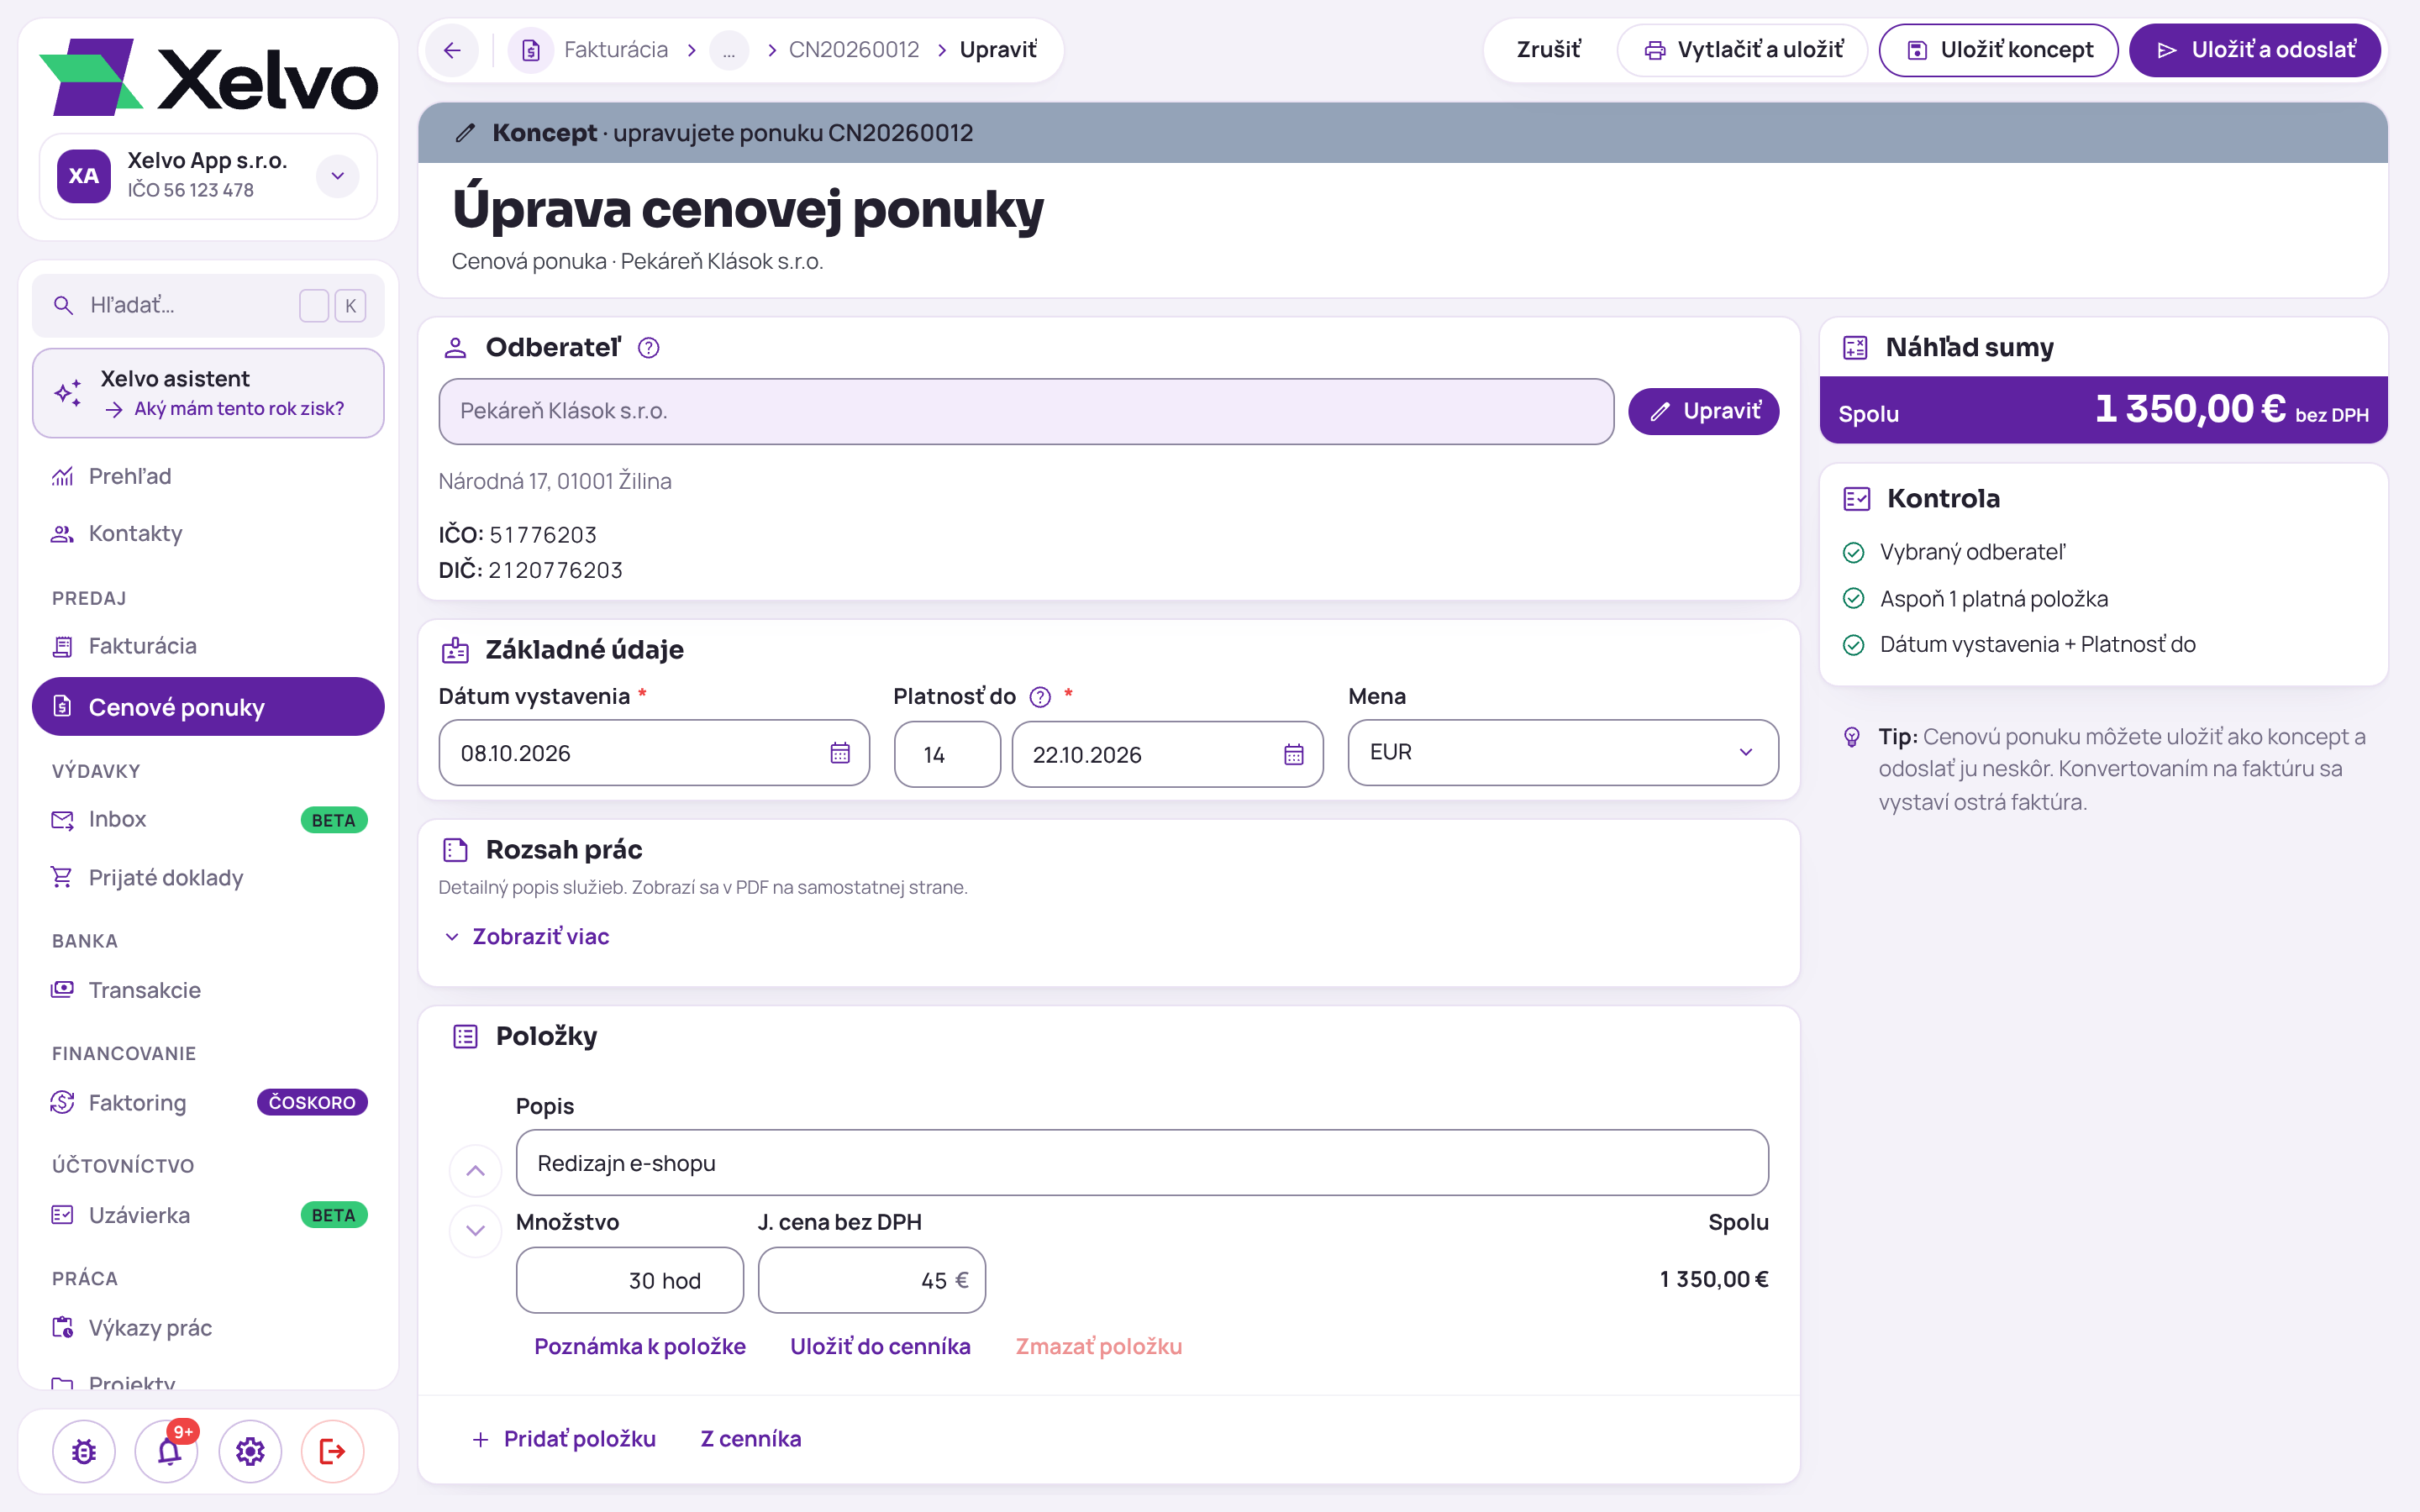Open Prehľad in the sidebar
The height and width of the screenshot is (1512, 2420).
click(x=208, y=476)
